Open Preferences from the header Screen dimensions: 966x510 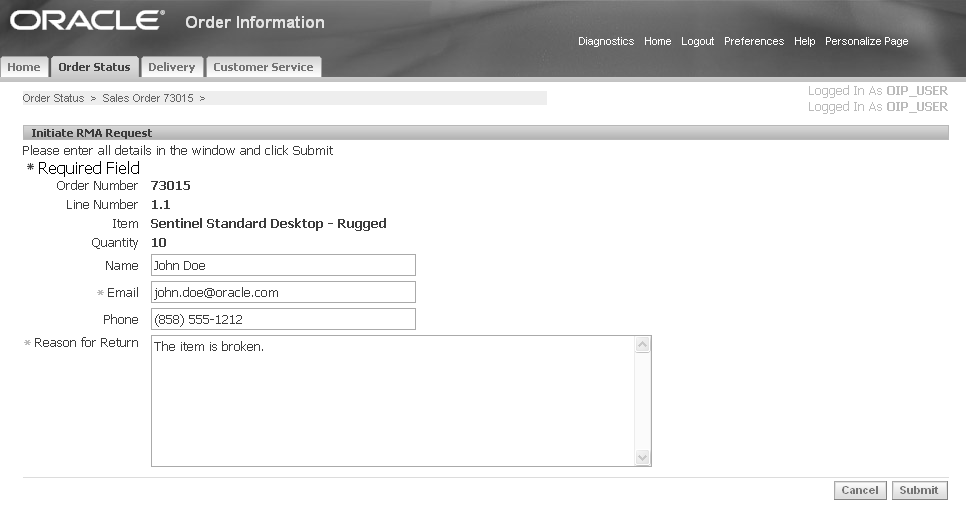pos(754,41)
